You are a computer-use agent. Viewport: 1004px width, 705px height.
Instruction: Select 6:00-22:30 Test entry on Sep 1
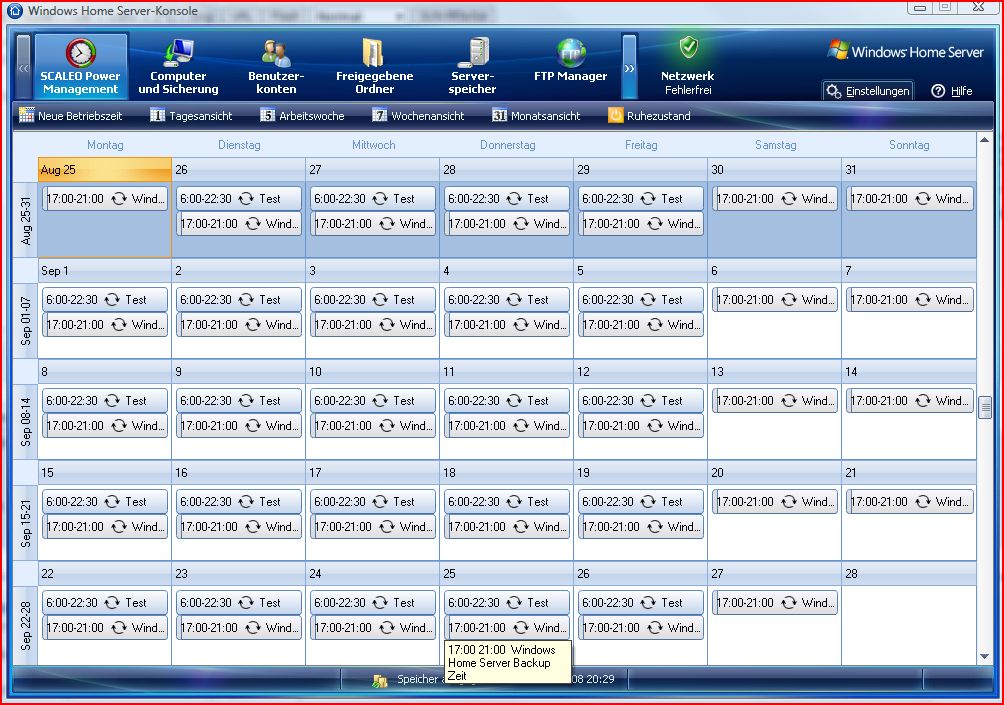pyautogui.click(x=105, y=300)
